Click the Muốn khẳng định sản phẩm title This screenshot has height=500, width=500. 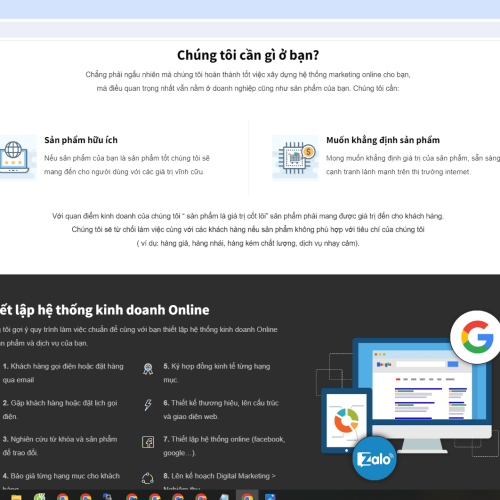(x=383, y=140)
